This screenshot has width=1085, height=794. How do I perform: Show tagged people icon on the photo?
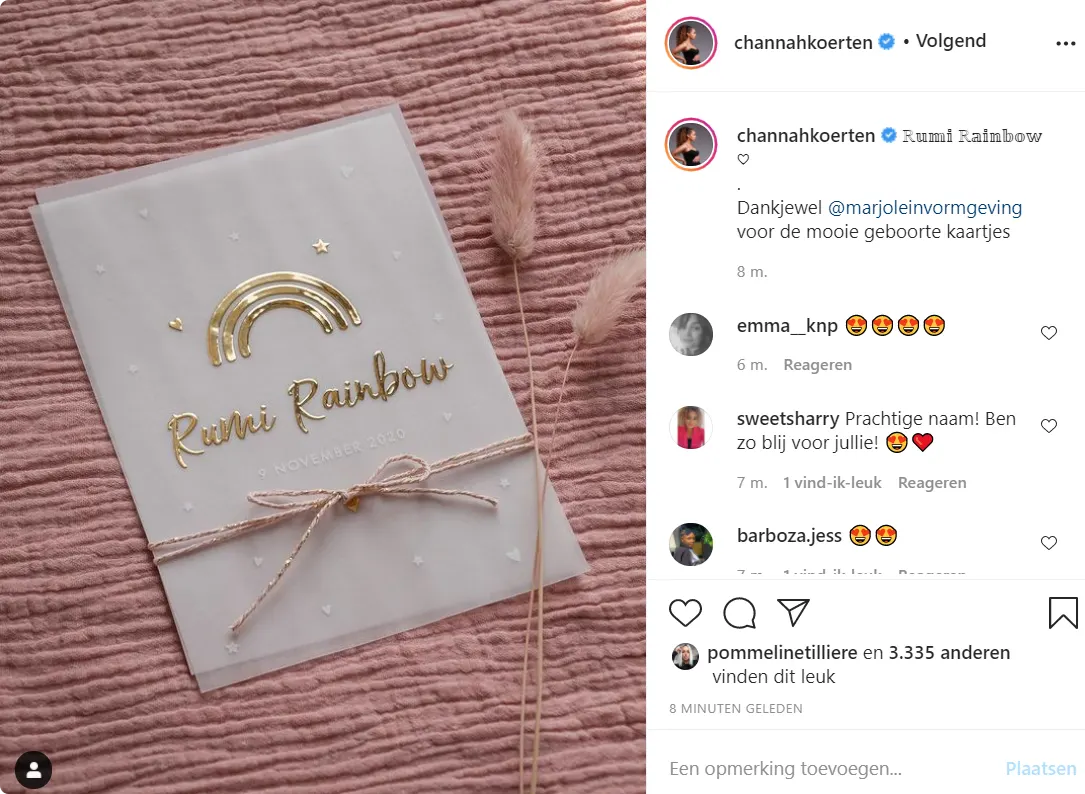33,769
